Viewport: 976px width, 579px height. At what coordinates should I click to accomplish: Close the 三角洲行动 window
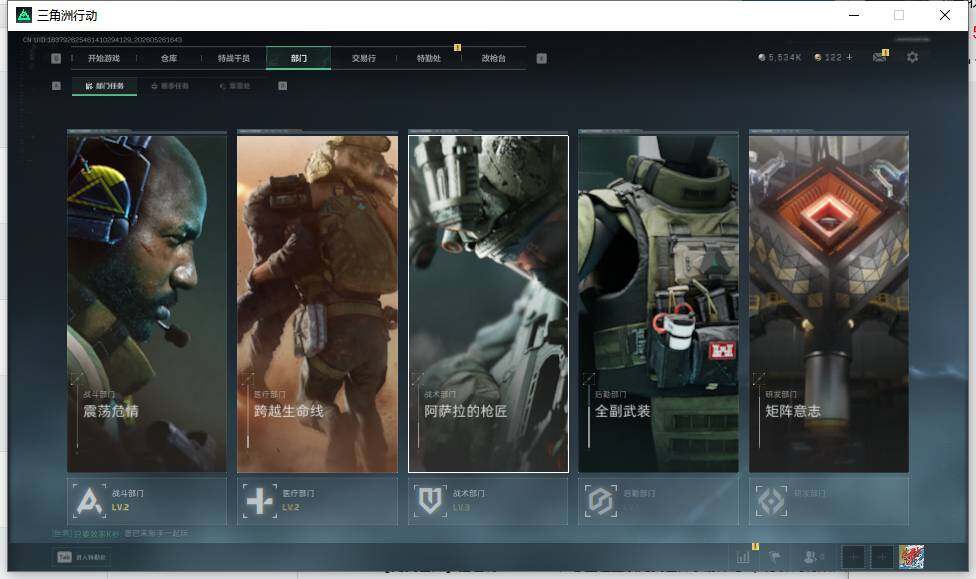pos(945,15)
